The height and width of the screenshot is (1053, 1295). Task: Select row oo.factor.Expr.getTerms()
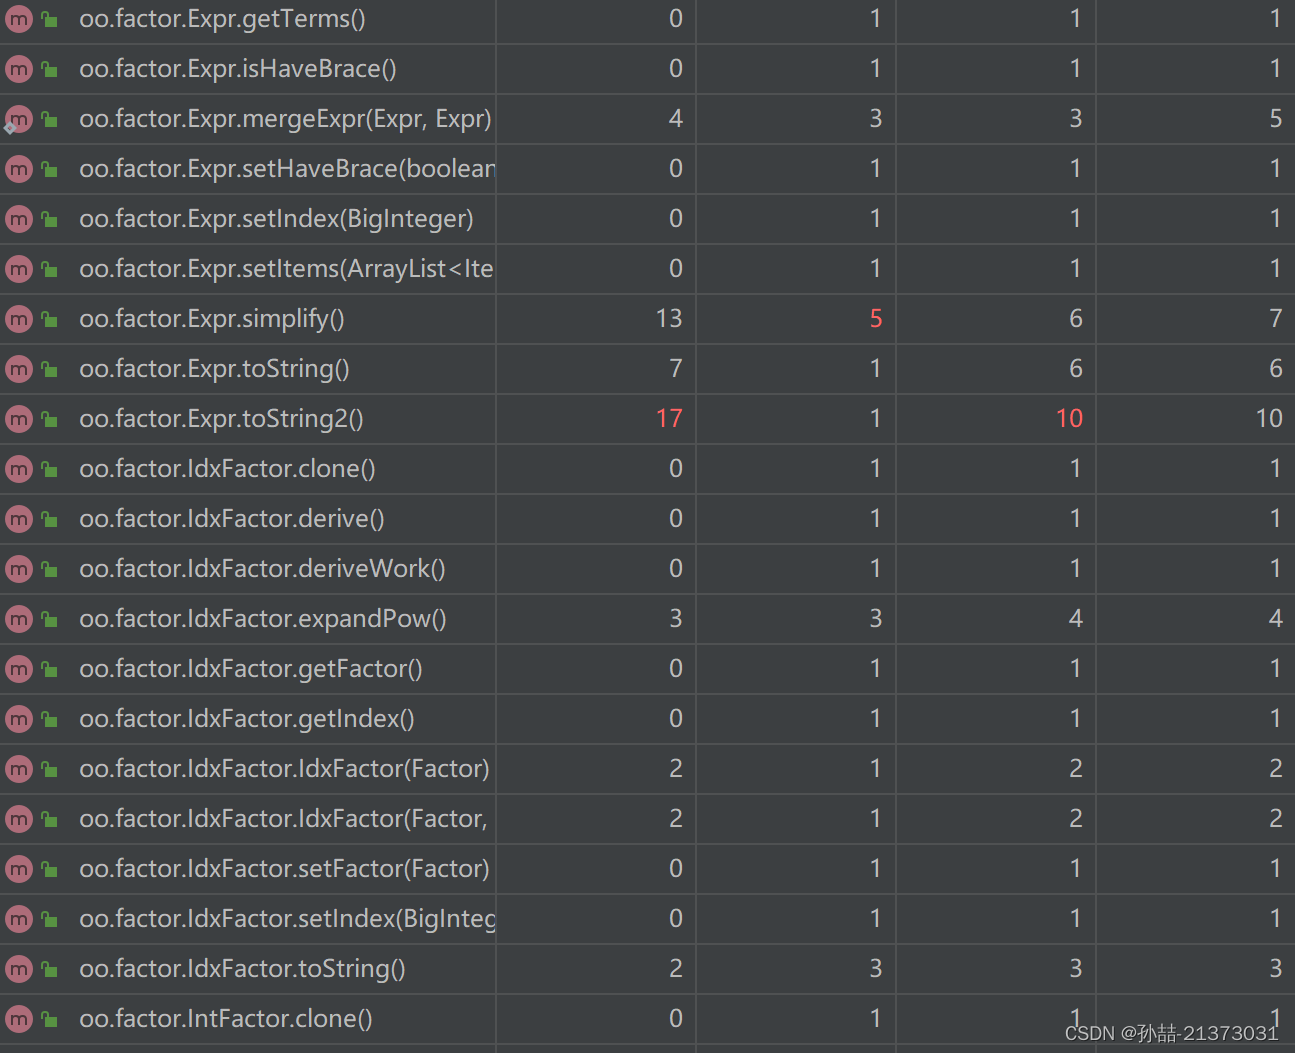(x=647, y=19)
